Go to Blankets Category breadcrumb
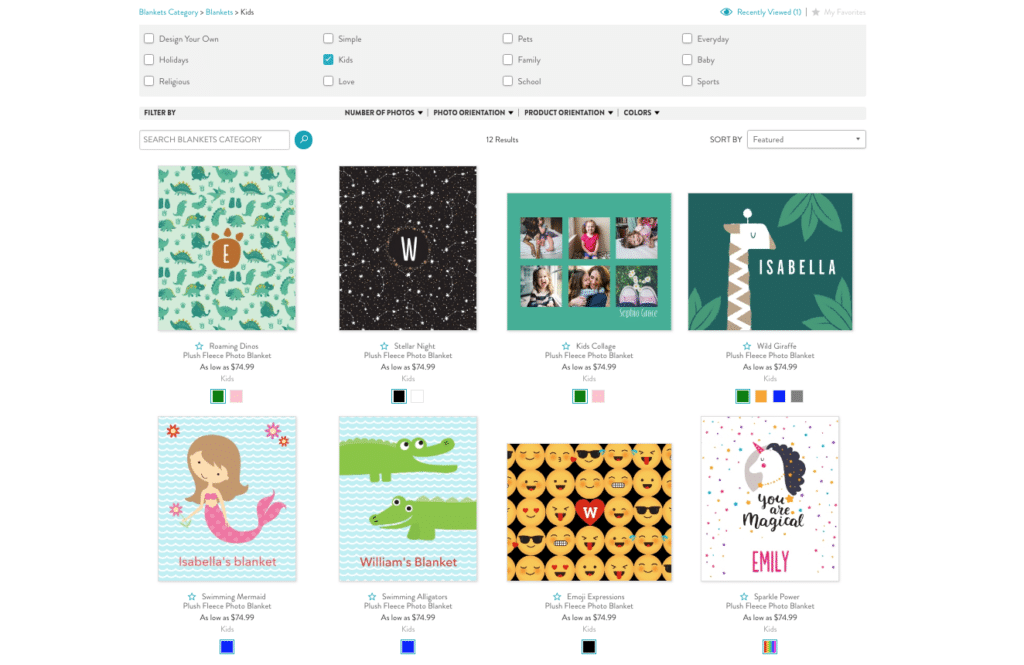This screenshot has width=1024, height=665. pyautogui.click(x=168, y=12)
